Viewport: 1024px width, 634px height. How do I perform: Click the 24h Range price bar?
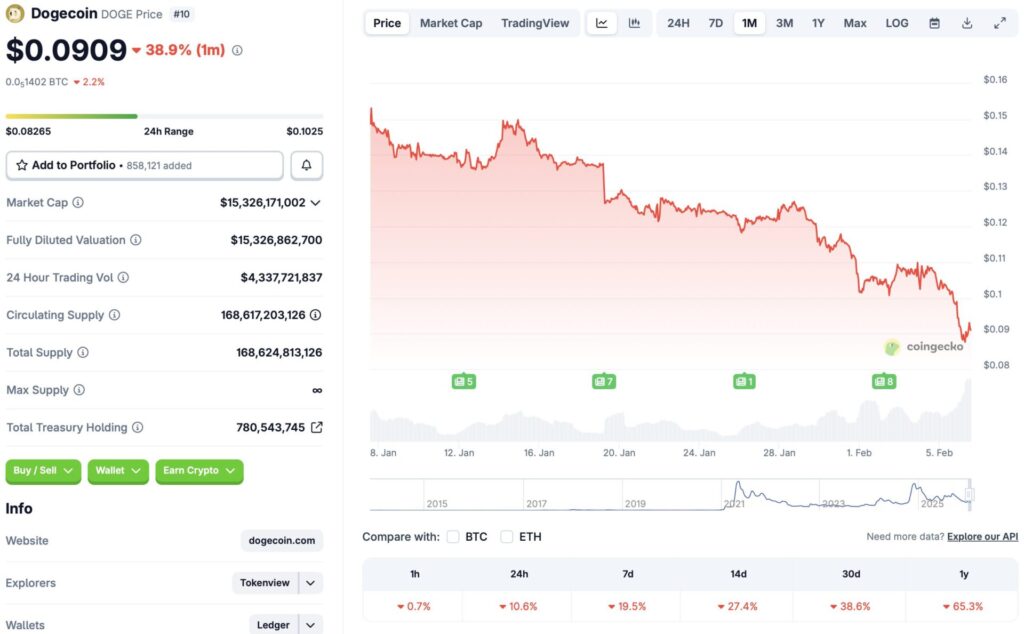pyautogui.click(x=163, y=115)
